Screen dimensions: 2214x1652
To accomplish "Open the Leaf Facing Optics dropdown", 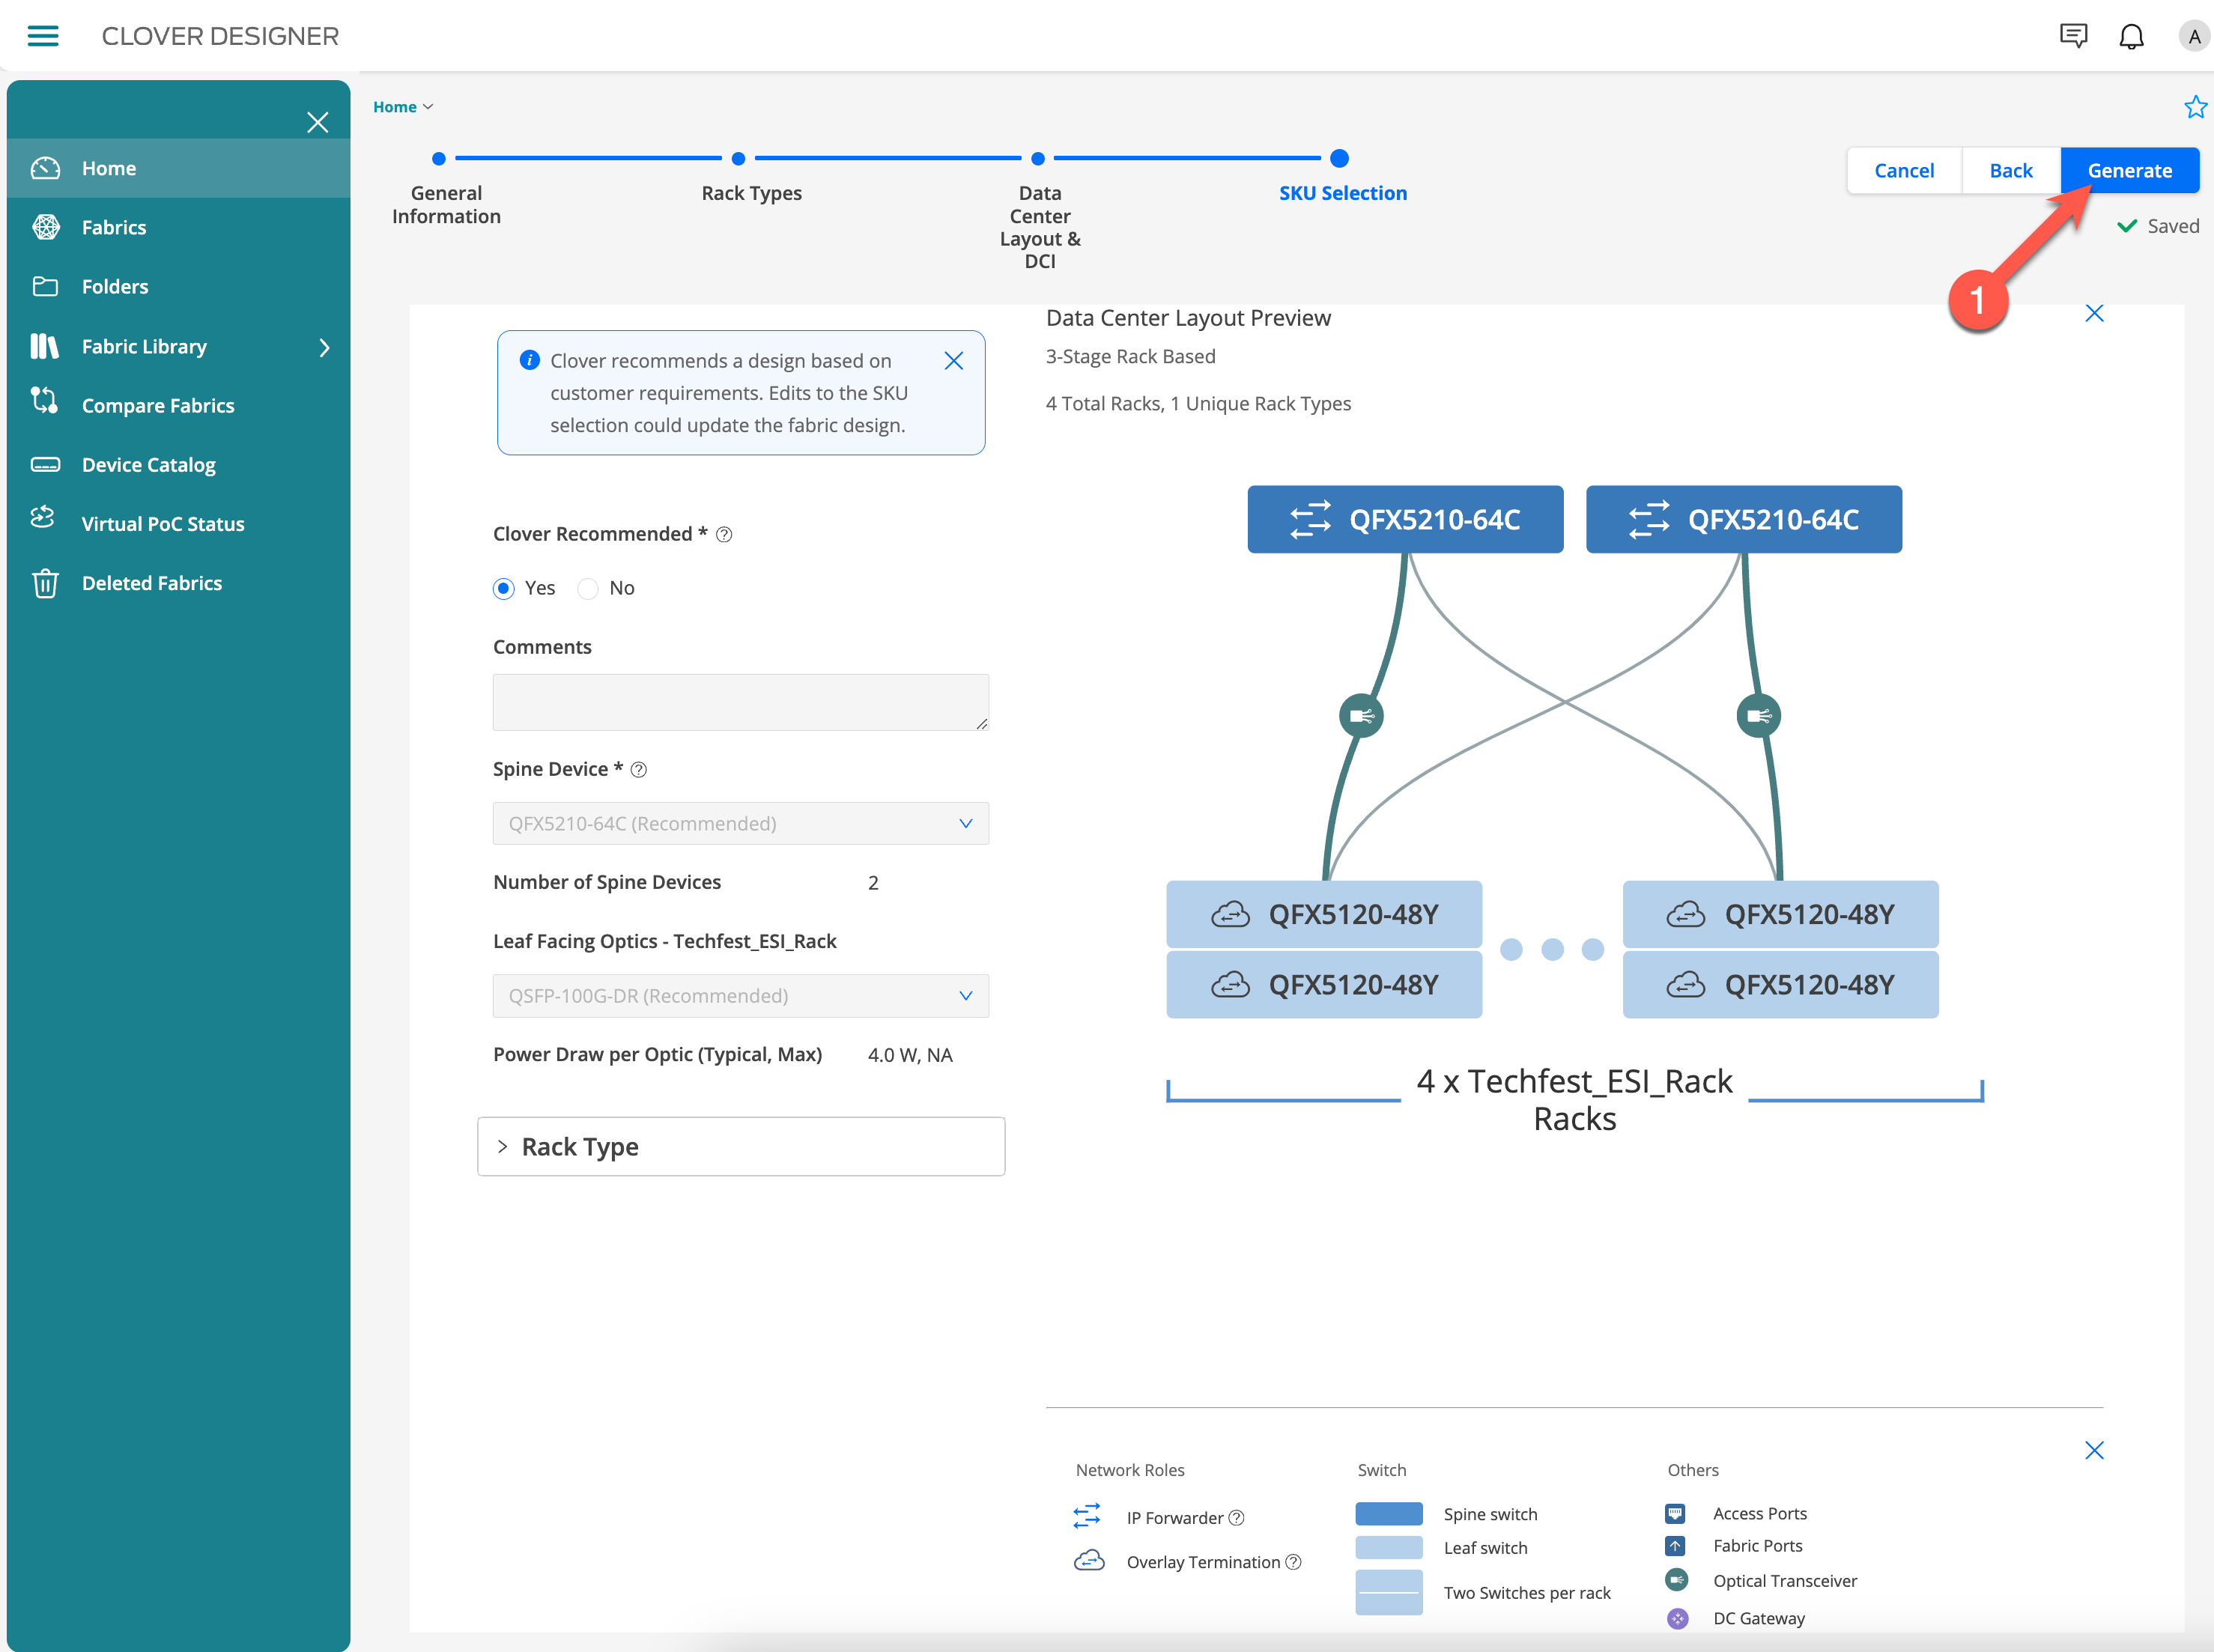I will (740, 996).
